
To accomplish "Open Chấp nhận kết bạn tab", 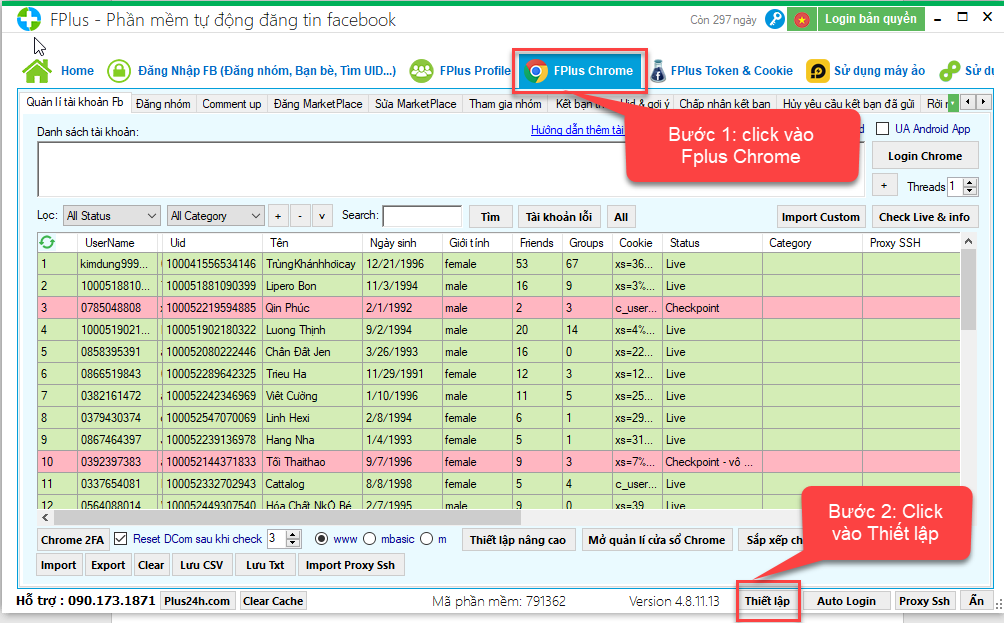I will [x=724, y=104].
